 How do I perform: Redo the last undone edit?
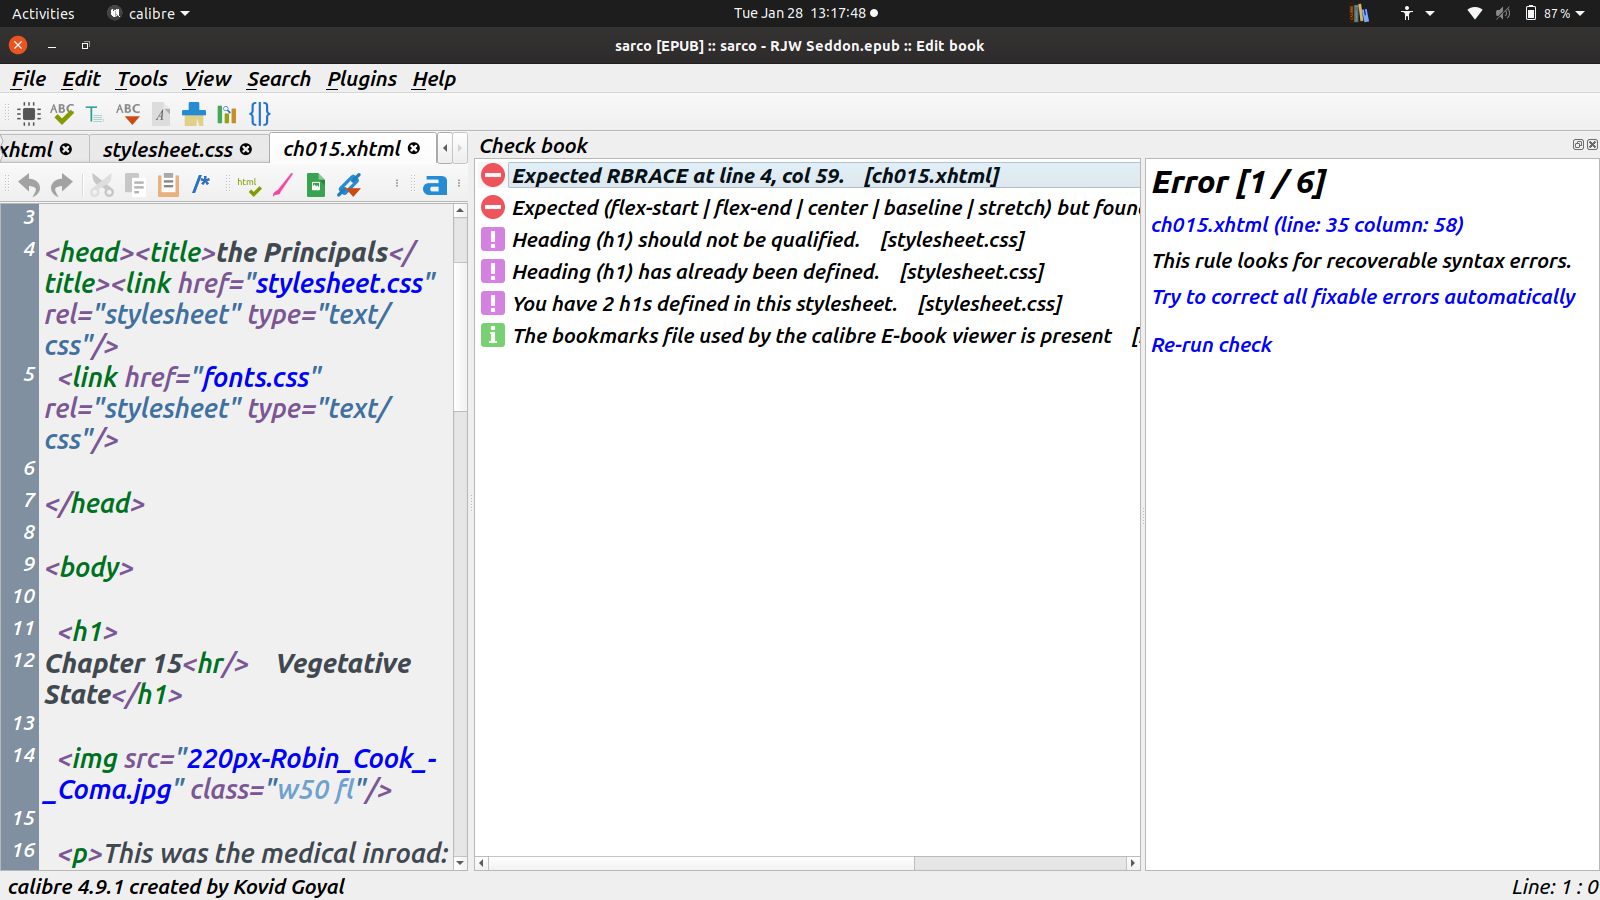point(62,185)
